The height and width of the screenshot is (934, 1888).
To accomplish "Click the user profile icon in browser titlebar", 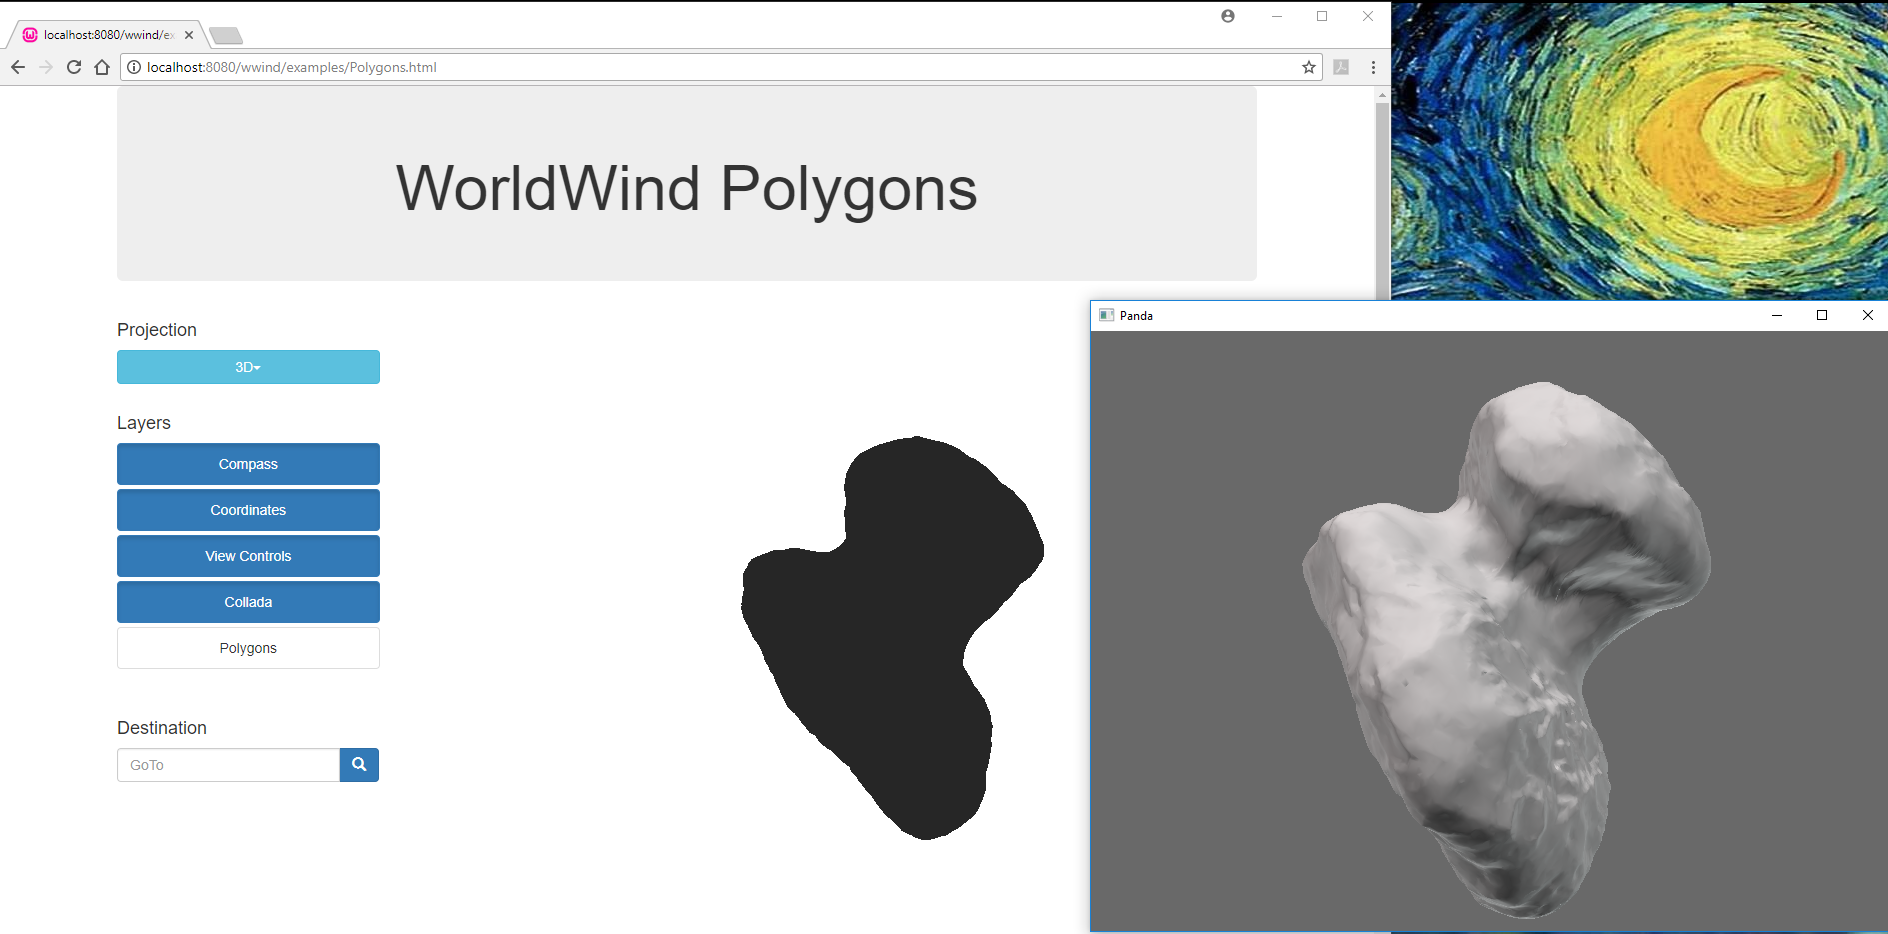I will [x=1227, y=16].
